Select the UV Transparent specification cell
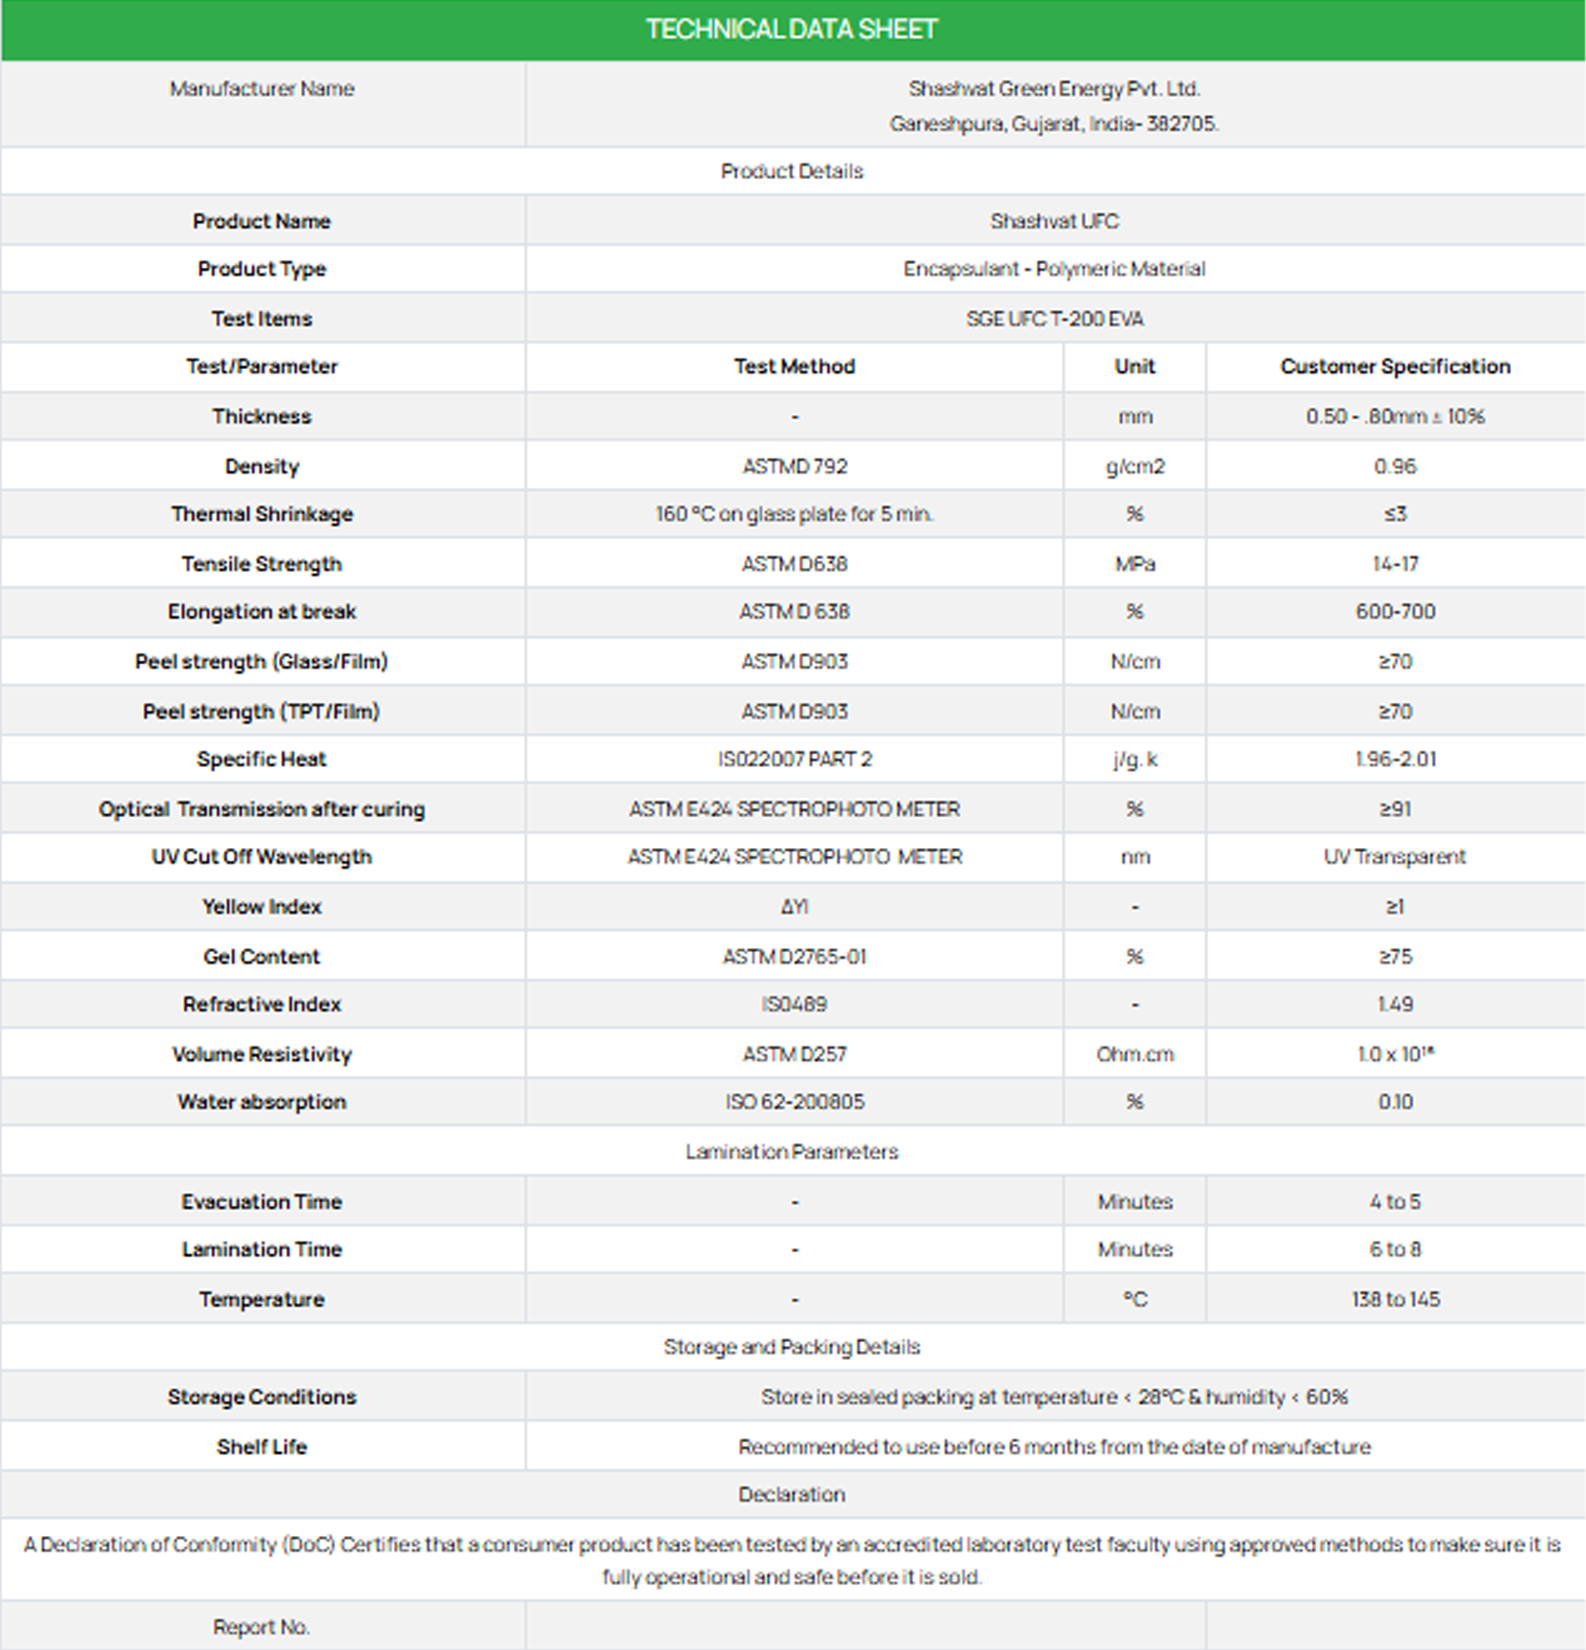The width and height of the screenshot is (1586, 1650). pyautogui.click(x=1395, y=857)
